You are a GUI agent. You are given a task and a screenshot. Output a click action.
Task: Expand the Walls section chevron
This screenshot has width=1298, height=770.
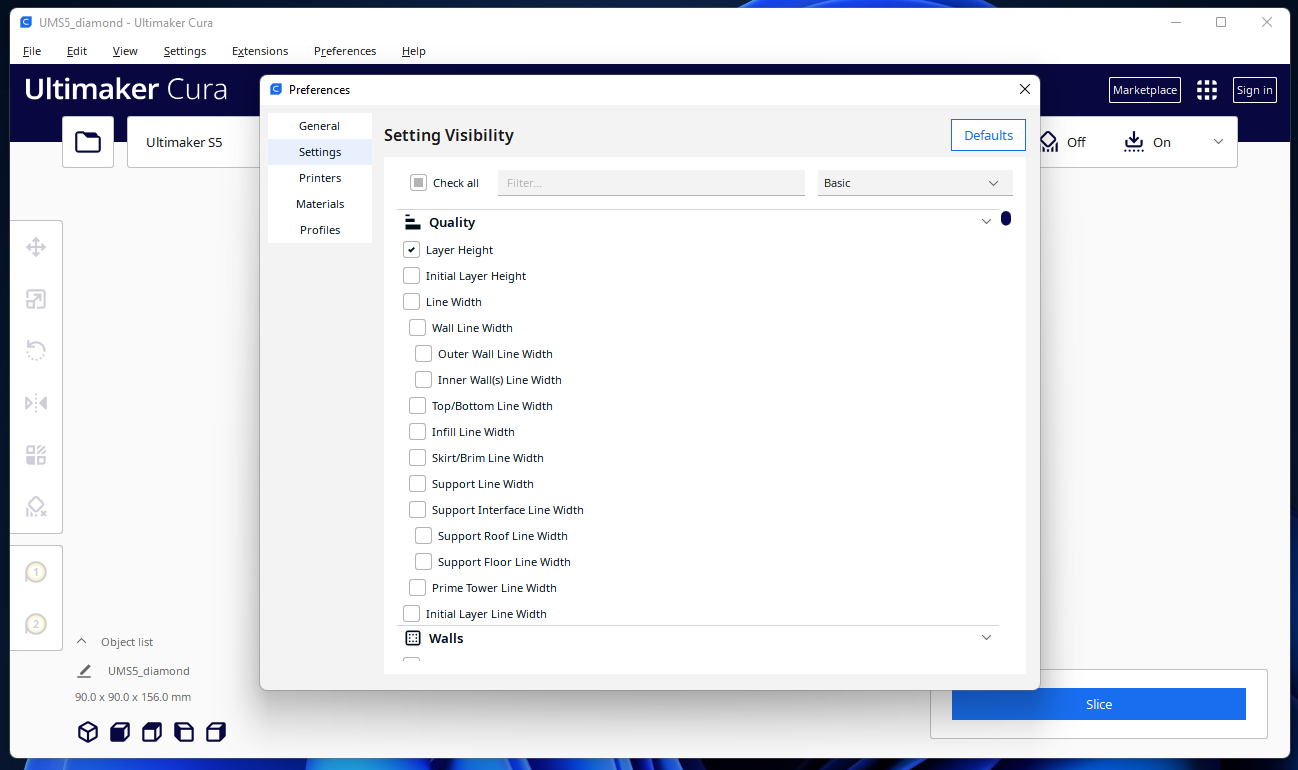click(986, 638)
